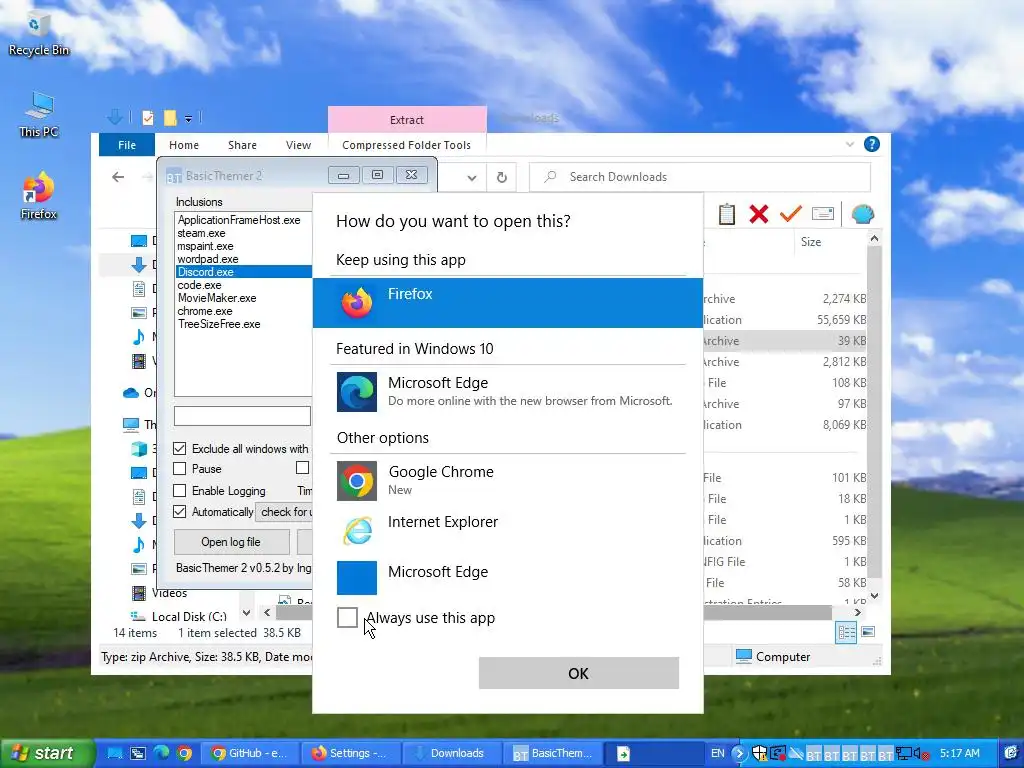Select the This PC desktop icon
The width and height of the screenshot is (1024, 768).
coord(39,116)
